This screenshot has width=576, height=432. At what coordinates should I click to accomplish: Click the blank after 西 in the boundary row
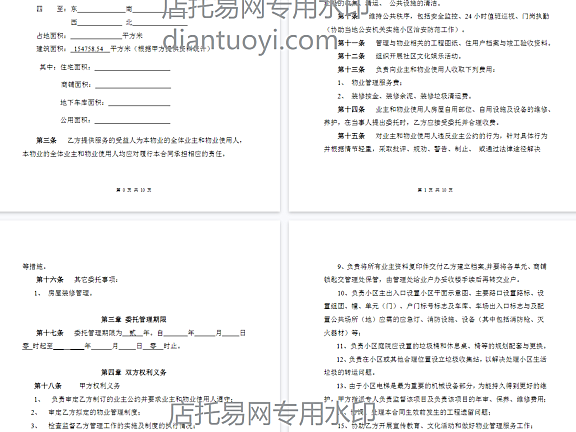[100, 23]
